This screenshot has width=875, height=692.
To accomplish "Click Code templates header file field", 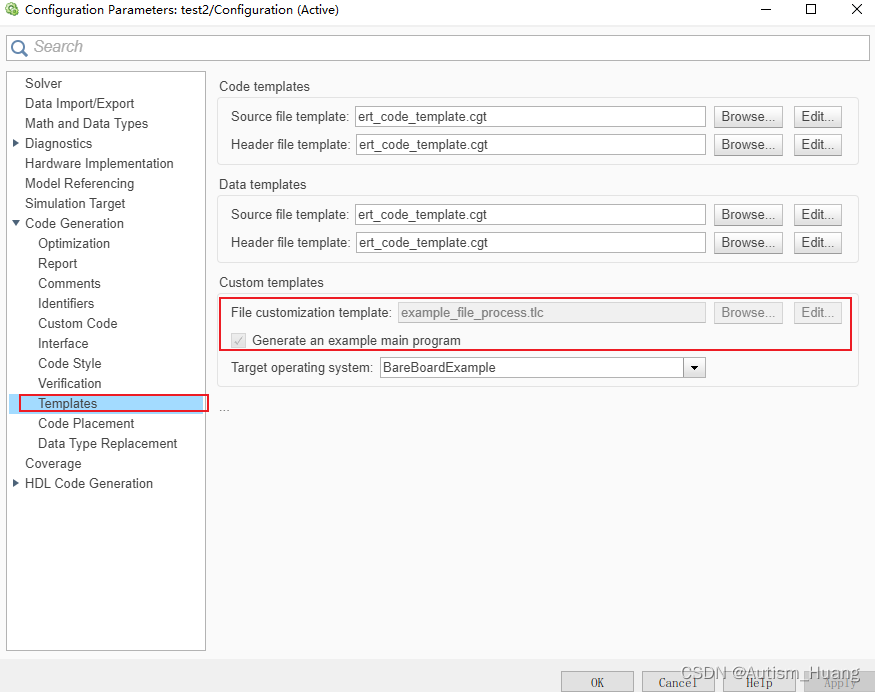I will pyautogui.click(x=530, y=145).
